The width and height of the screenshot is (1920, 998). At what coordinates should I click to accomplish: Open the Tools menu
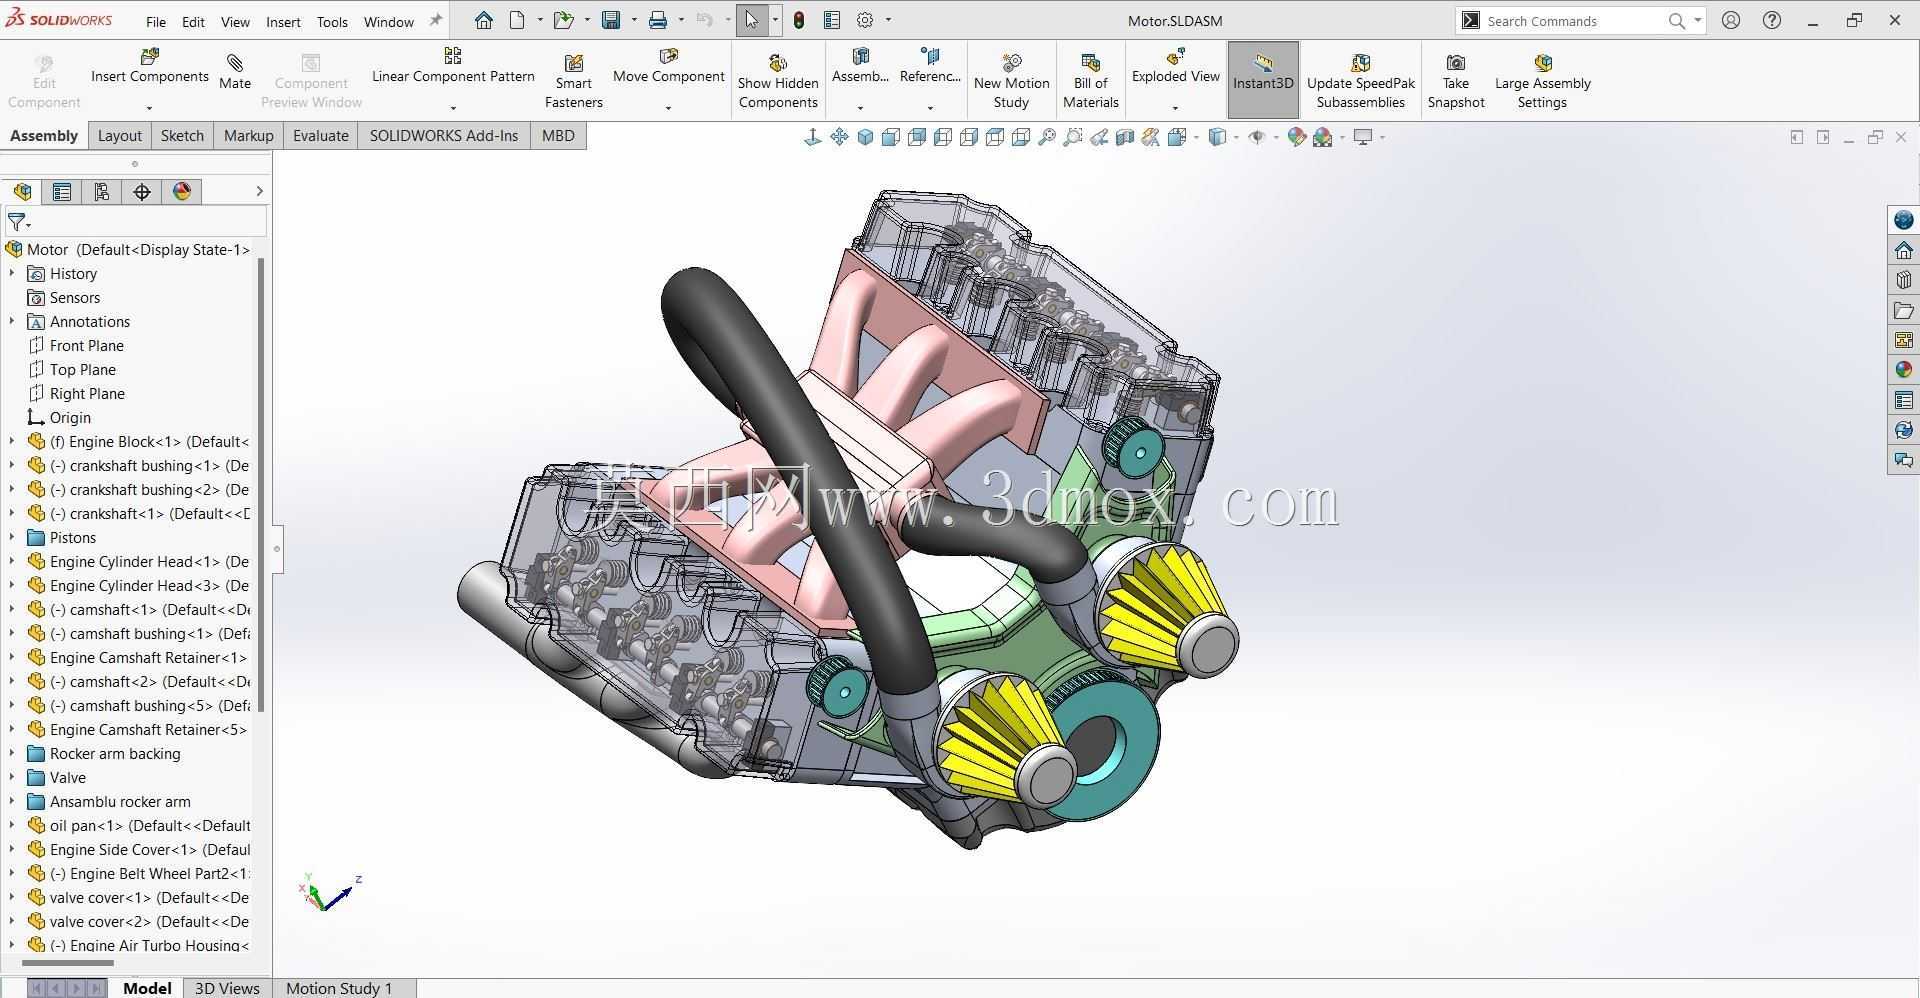[x=332, y=21]
